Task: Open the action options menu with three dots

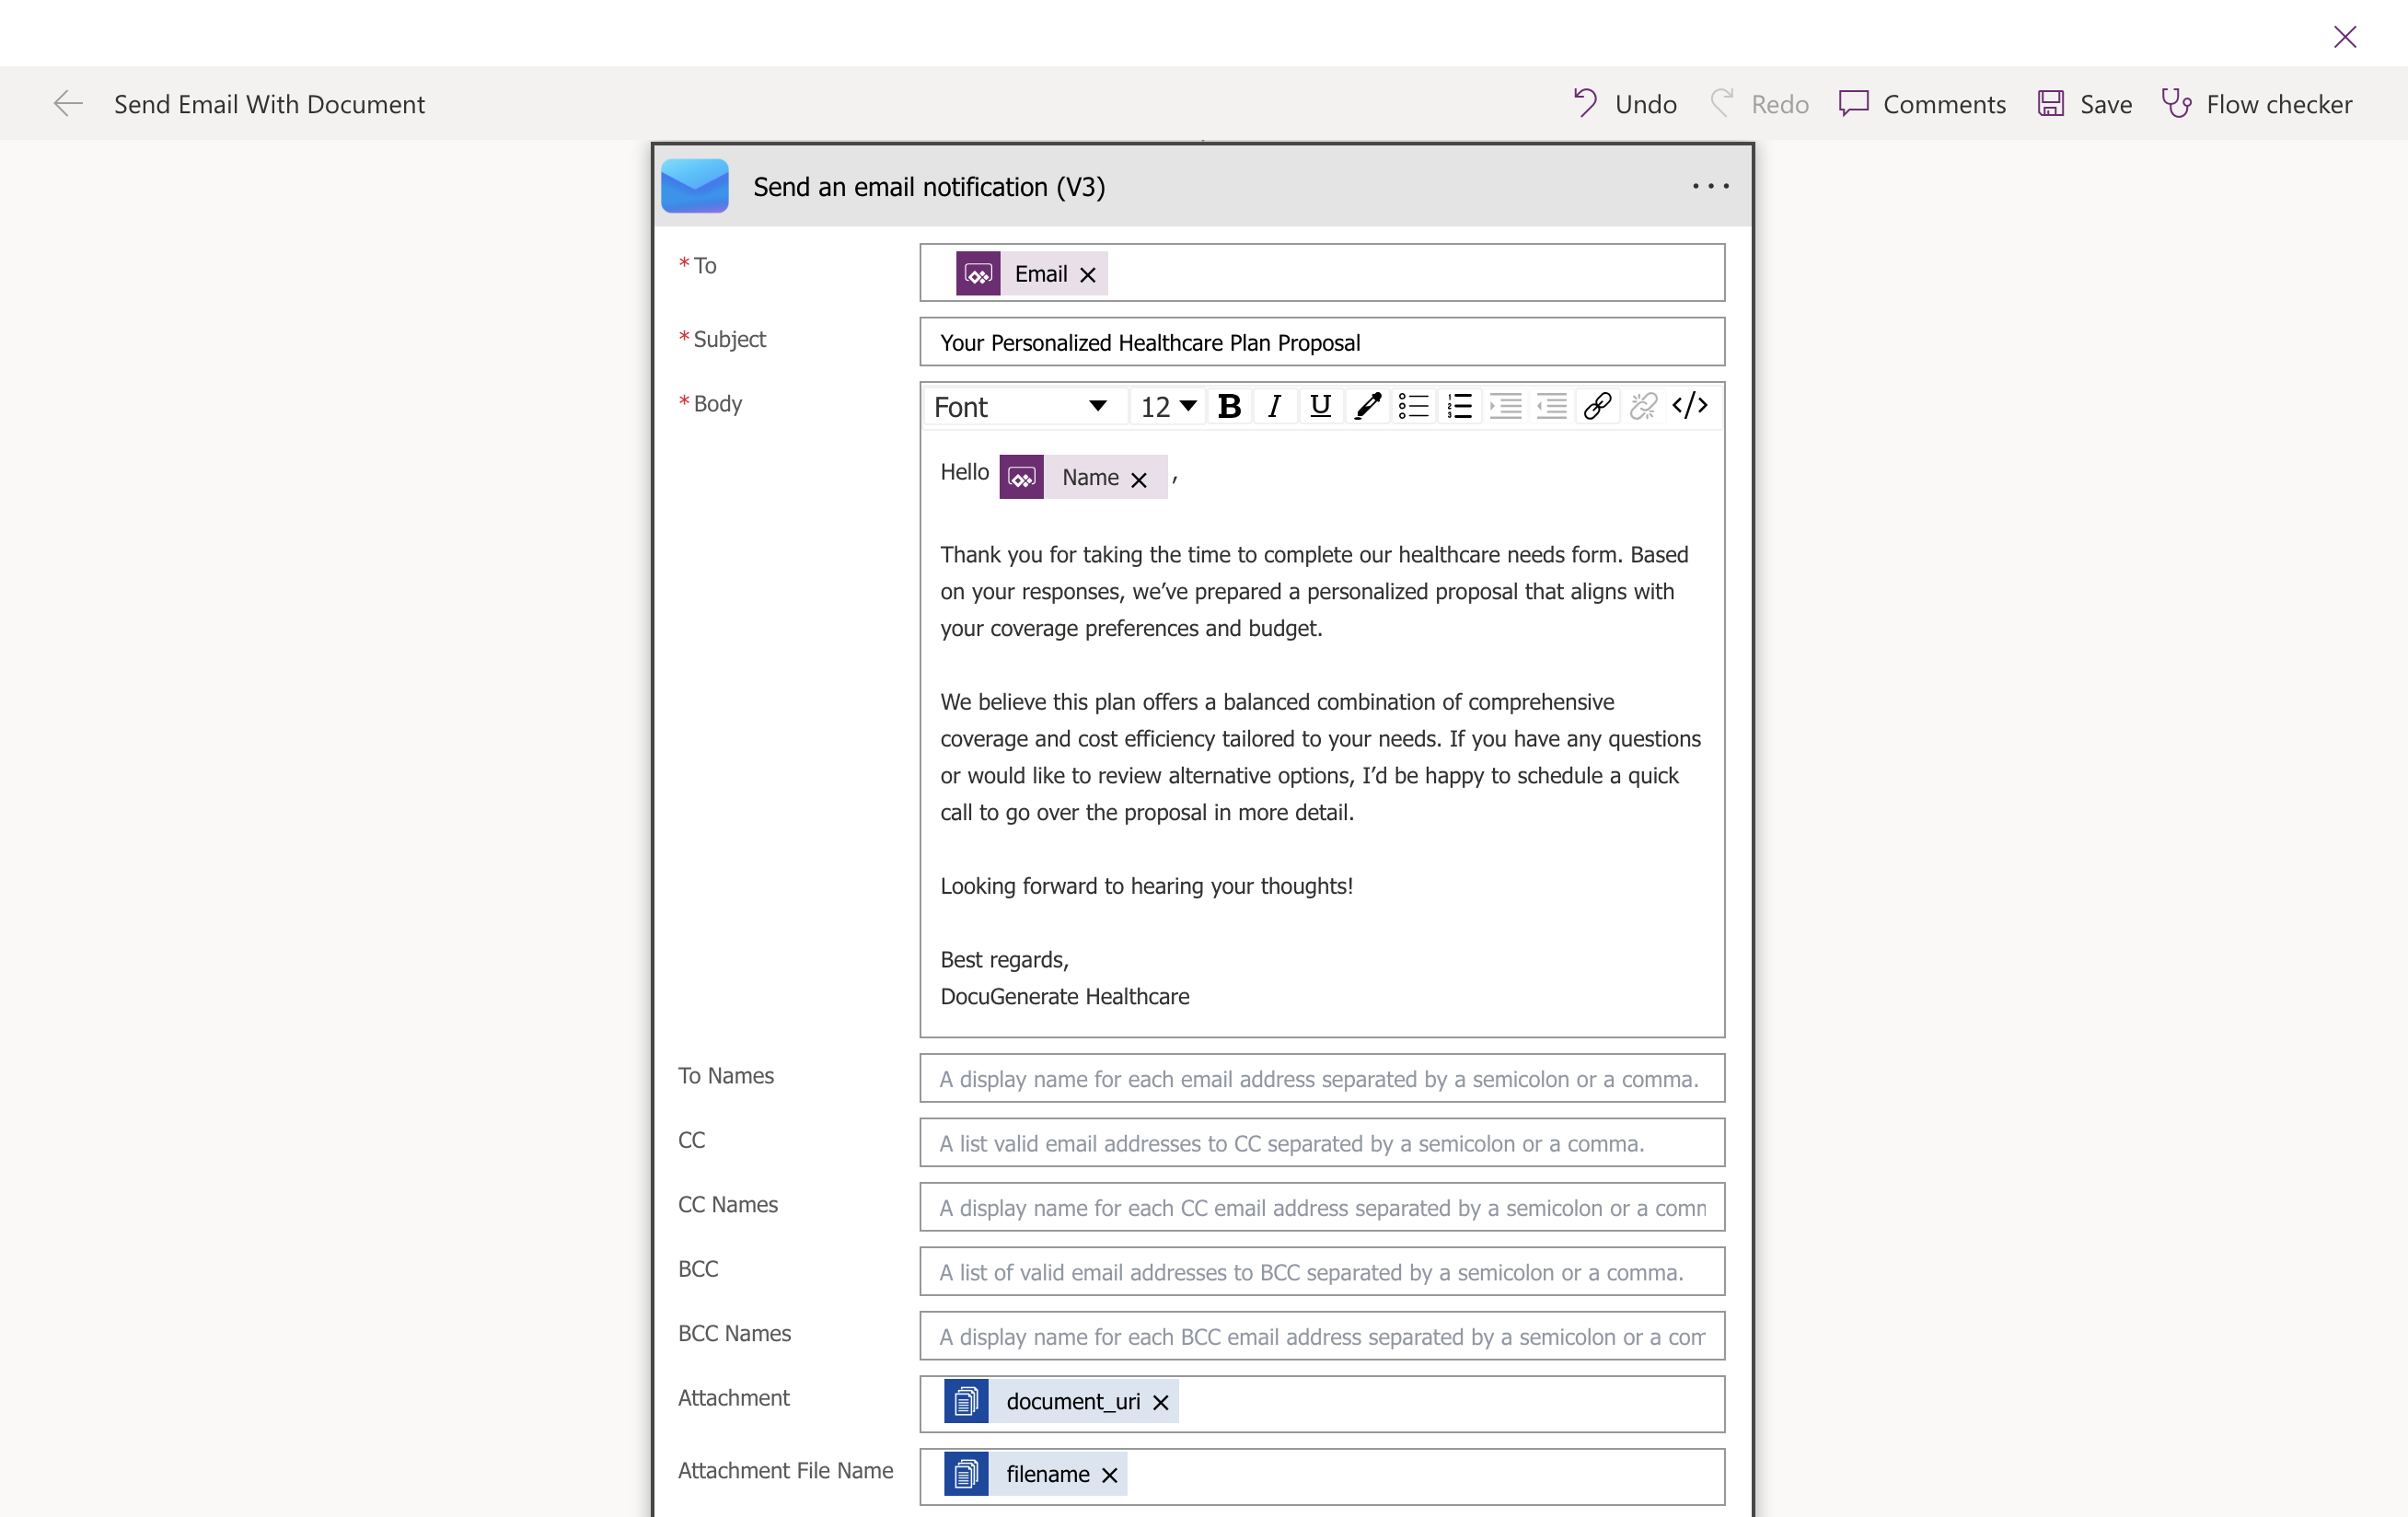Action: [1710, 186]
